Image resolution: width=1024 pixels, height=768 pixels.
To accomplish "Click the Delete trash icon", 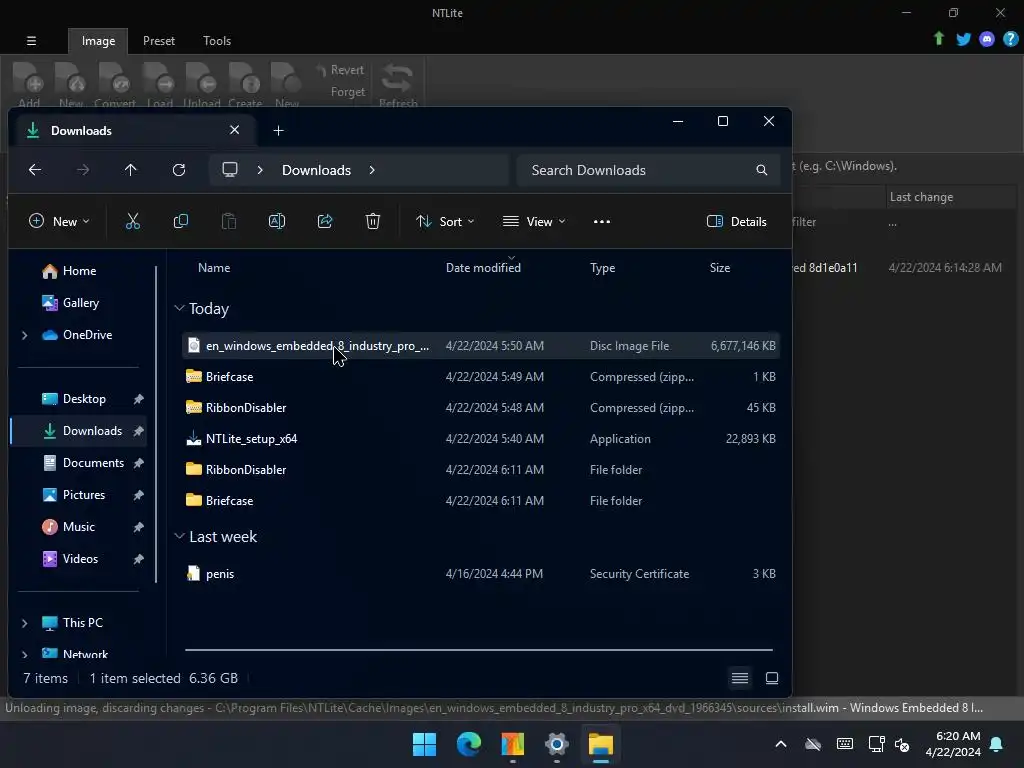I will (x=373, y=221).
